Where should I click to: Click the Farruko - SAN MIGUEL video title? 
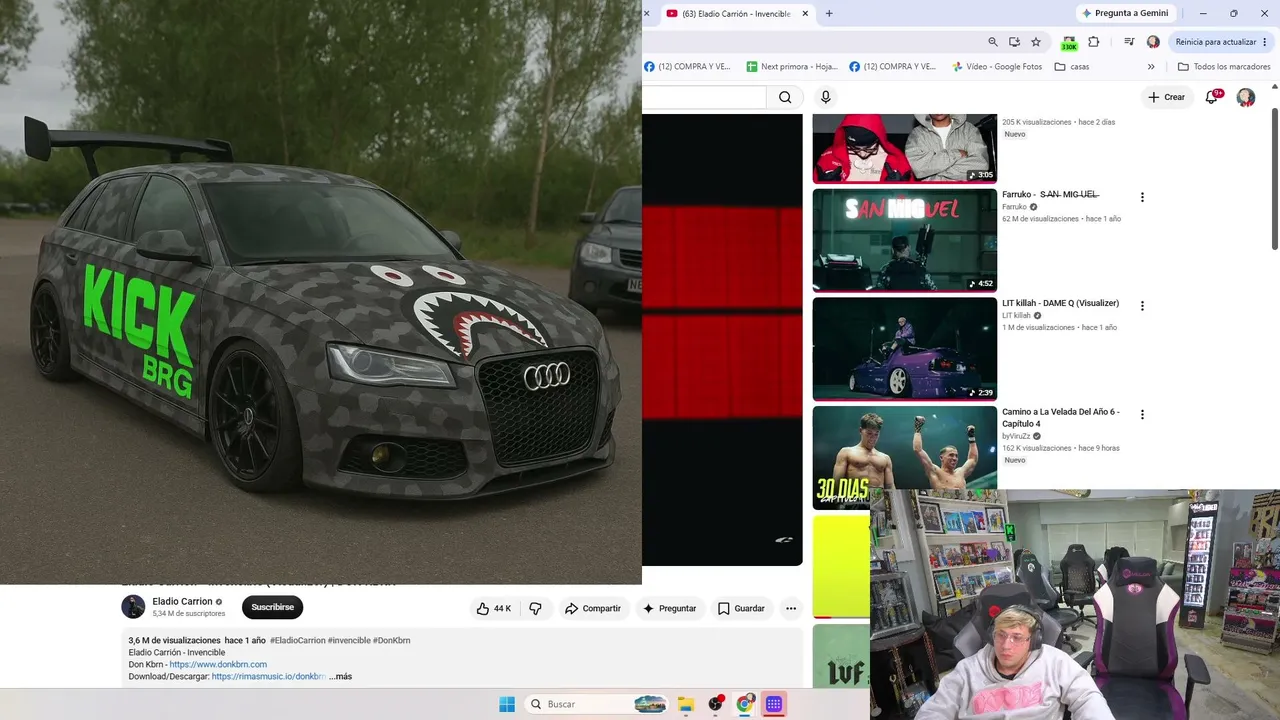[x=1051, y=195]
